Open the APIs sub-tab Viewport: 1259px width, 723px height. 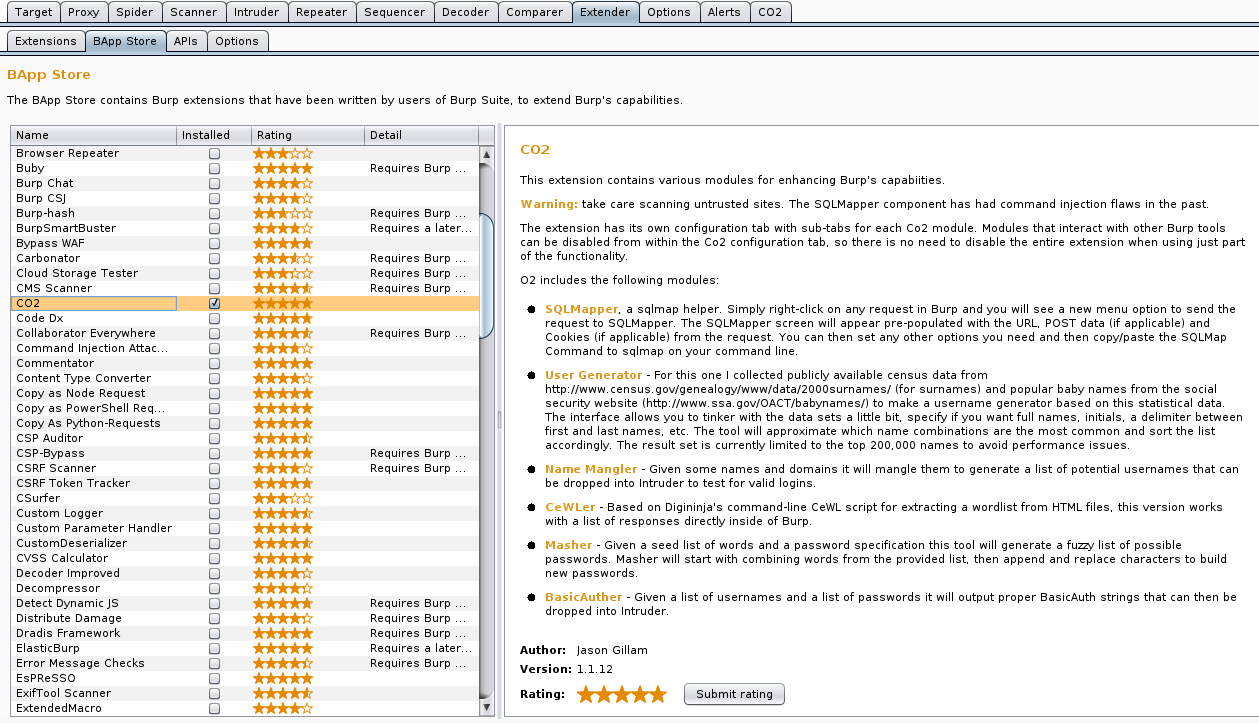pyautogui.click(x=185, y=41)
